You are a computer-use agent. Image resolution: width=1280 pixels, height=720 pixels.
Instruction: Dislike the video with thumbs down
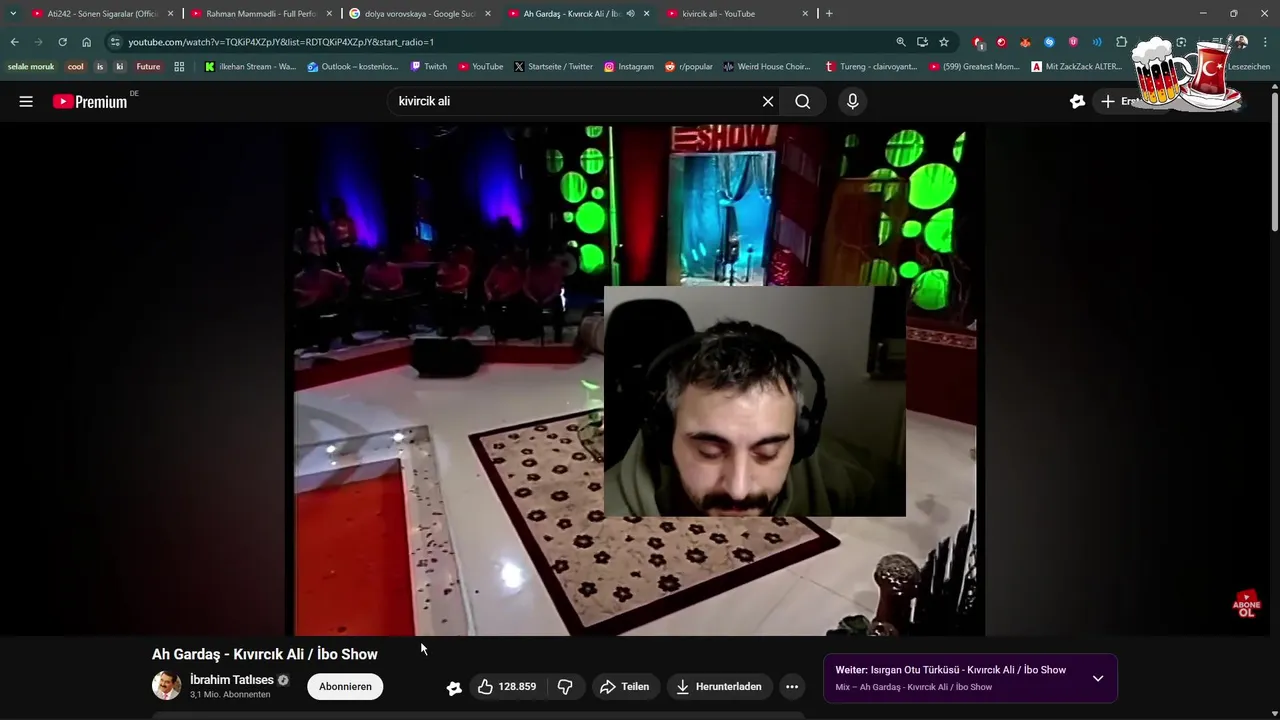pyautogui.click(x=565, y=687)
